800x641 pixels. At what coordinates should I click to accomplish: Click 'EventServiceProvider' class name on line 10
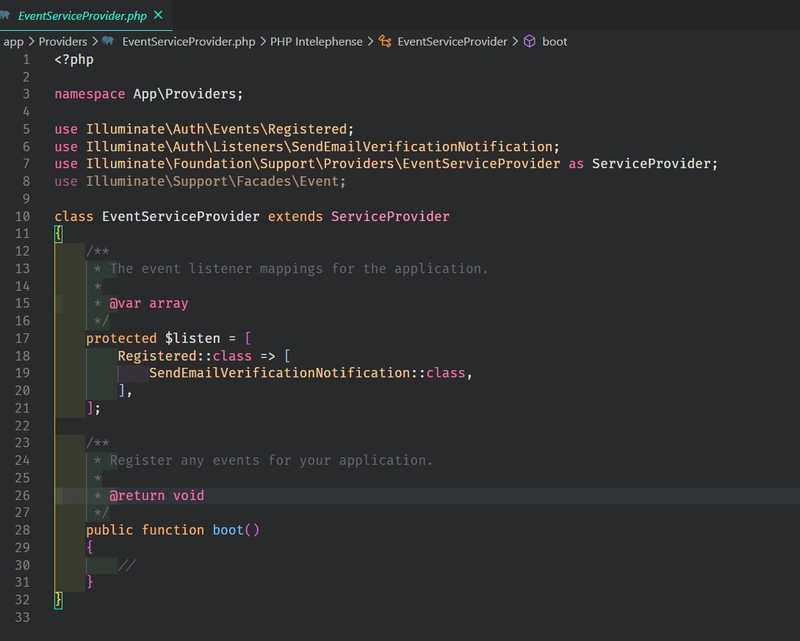181,216
